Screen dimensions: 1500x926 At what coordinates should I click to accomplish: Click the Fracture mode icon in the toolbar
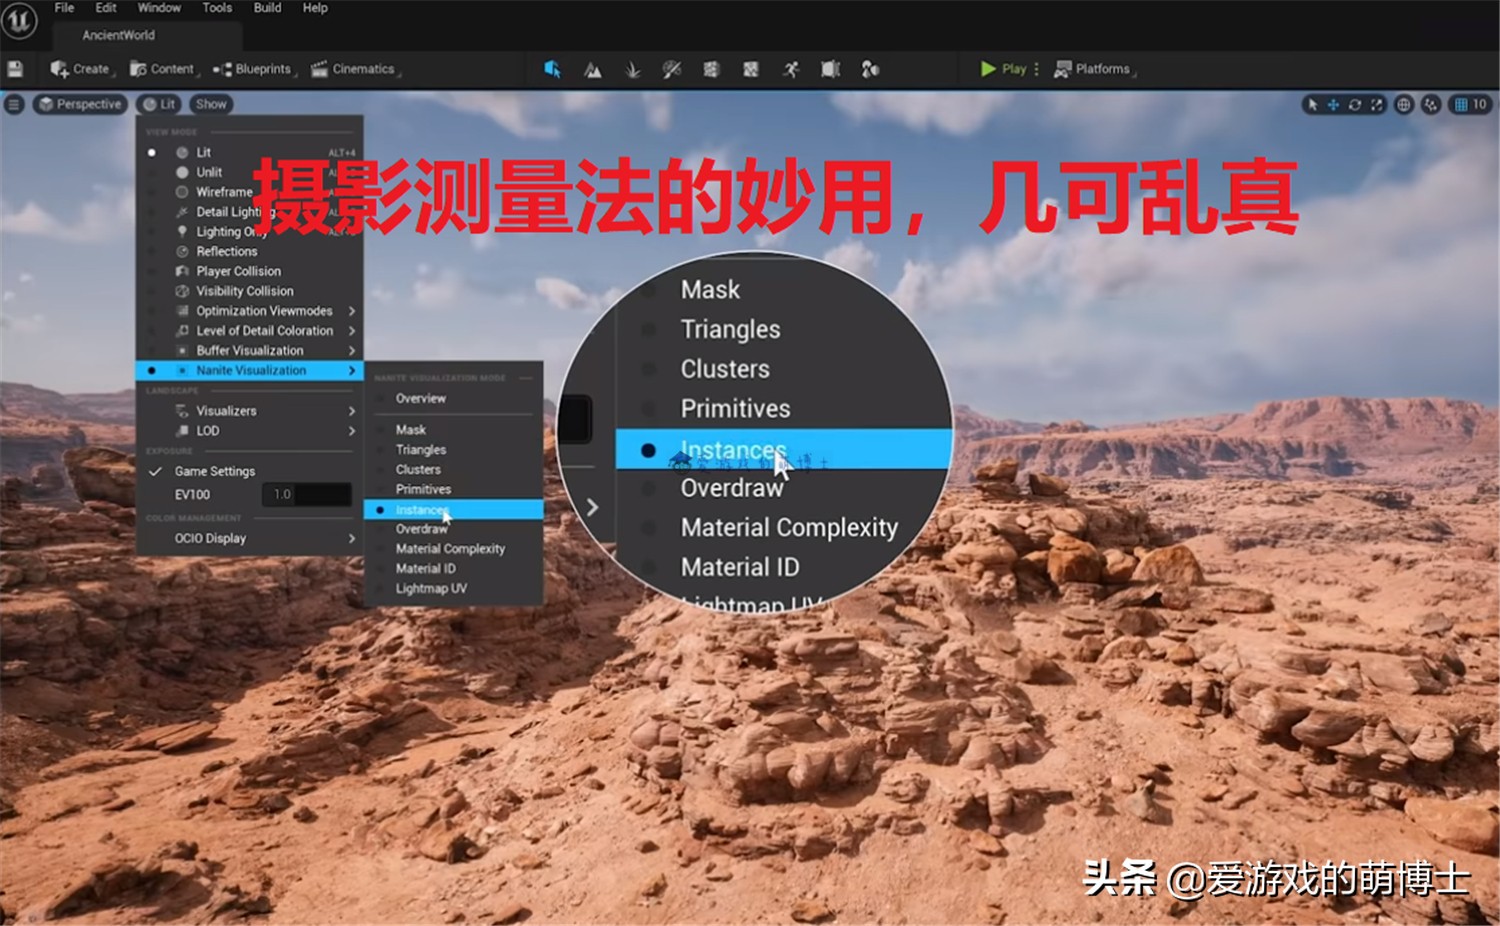coord(711,69)
